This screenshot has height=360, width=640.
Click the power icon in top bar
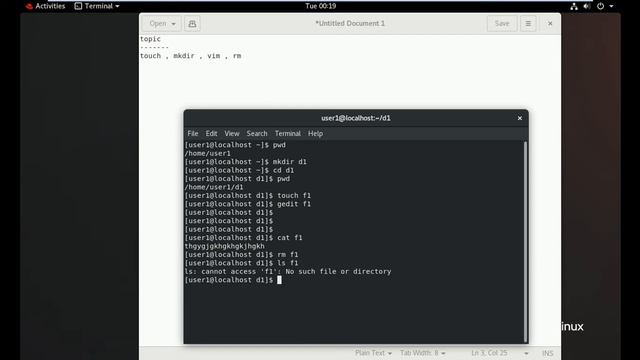click(600, 6)
